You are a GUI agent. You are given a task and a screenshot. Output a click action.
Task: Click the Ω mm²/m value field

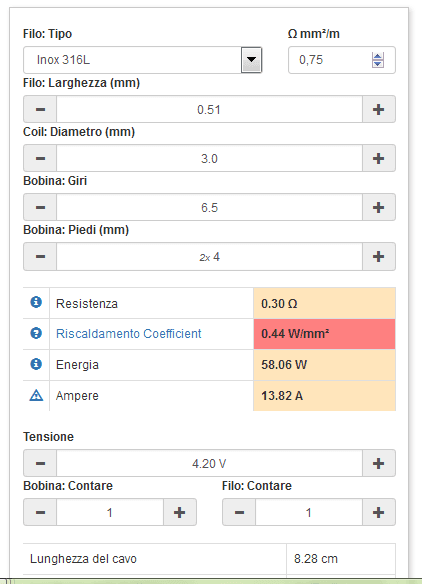click(342, 60)
